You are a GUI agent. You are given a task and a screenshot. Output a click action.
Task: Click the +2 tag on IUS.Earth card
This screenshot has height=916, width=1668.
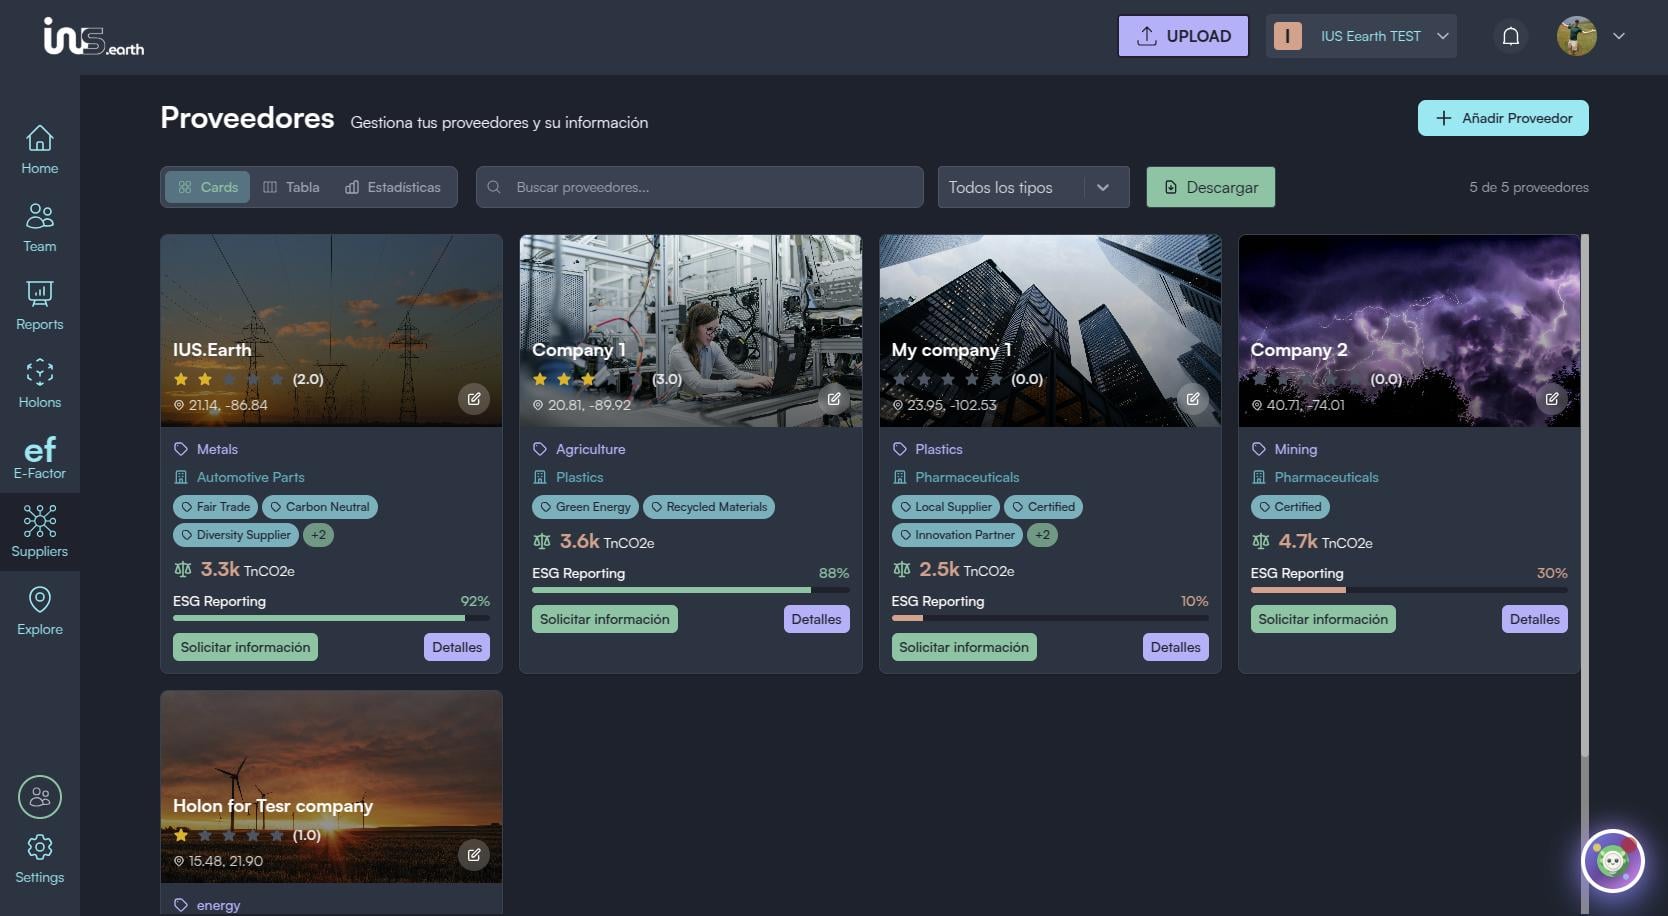tap(318, 535)
